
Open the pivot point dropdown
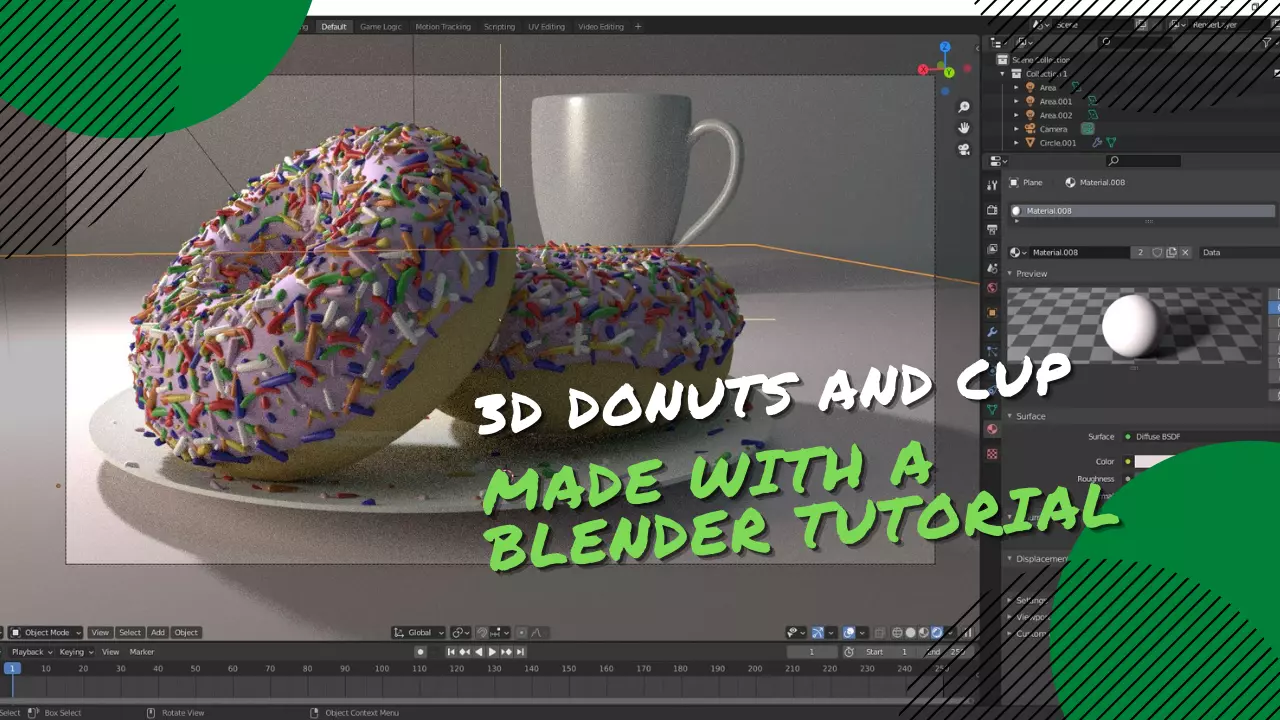[x=460, y=632]
